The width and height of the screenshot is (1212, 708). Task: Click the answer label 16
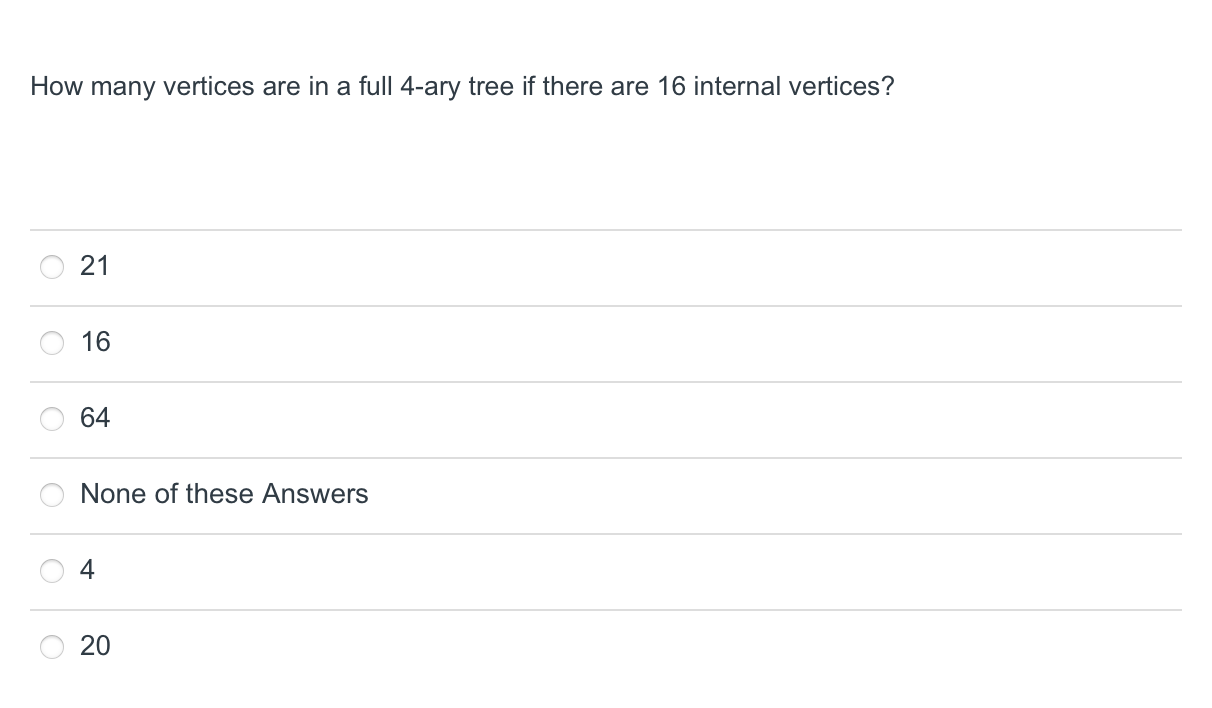(95, 342)
